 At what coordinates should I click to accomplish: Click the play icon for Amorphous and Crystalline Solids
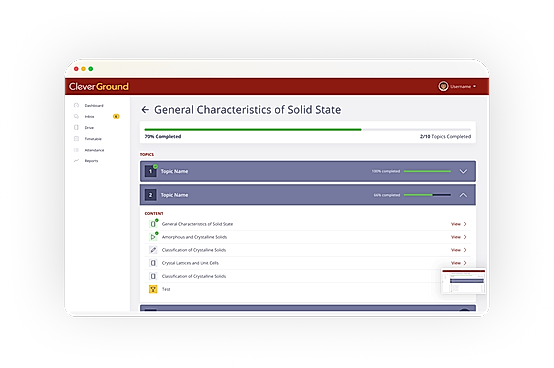click(153, 237)
